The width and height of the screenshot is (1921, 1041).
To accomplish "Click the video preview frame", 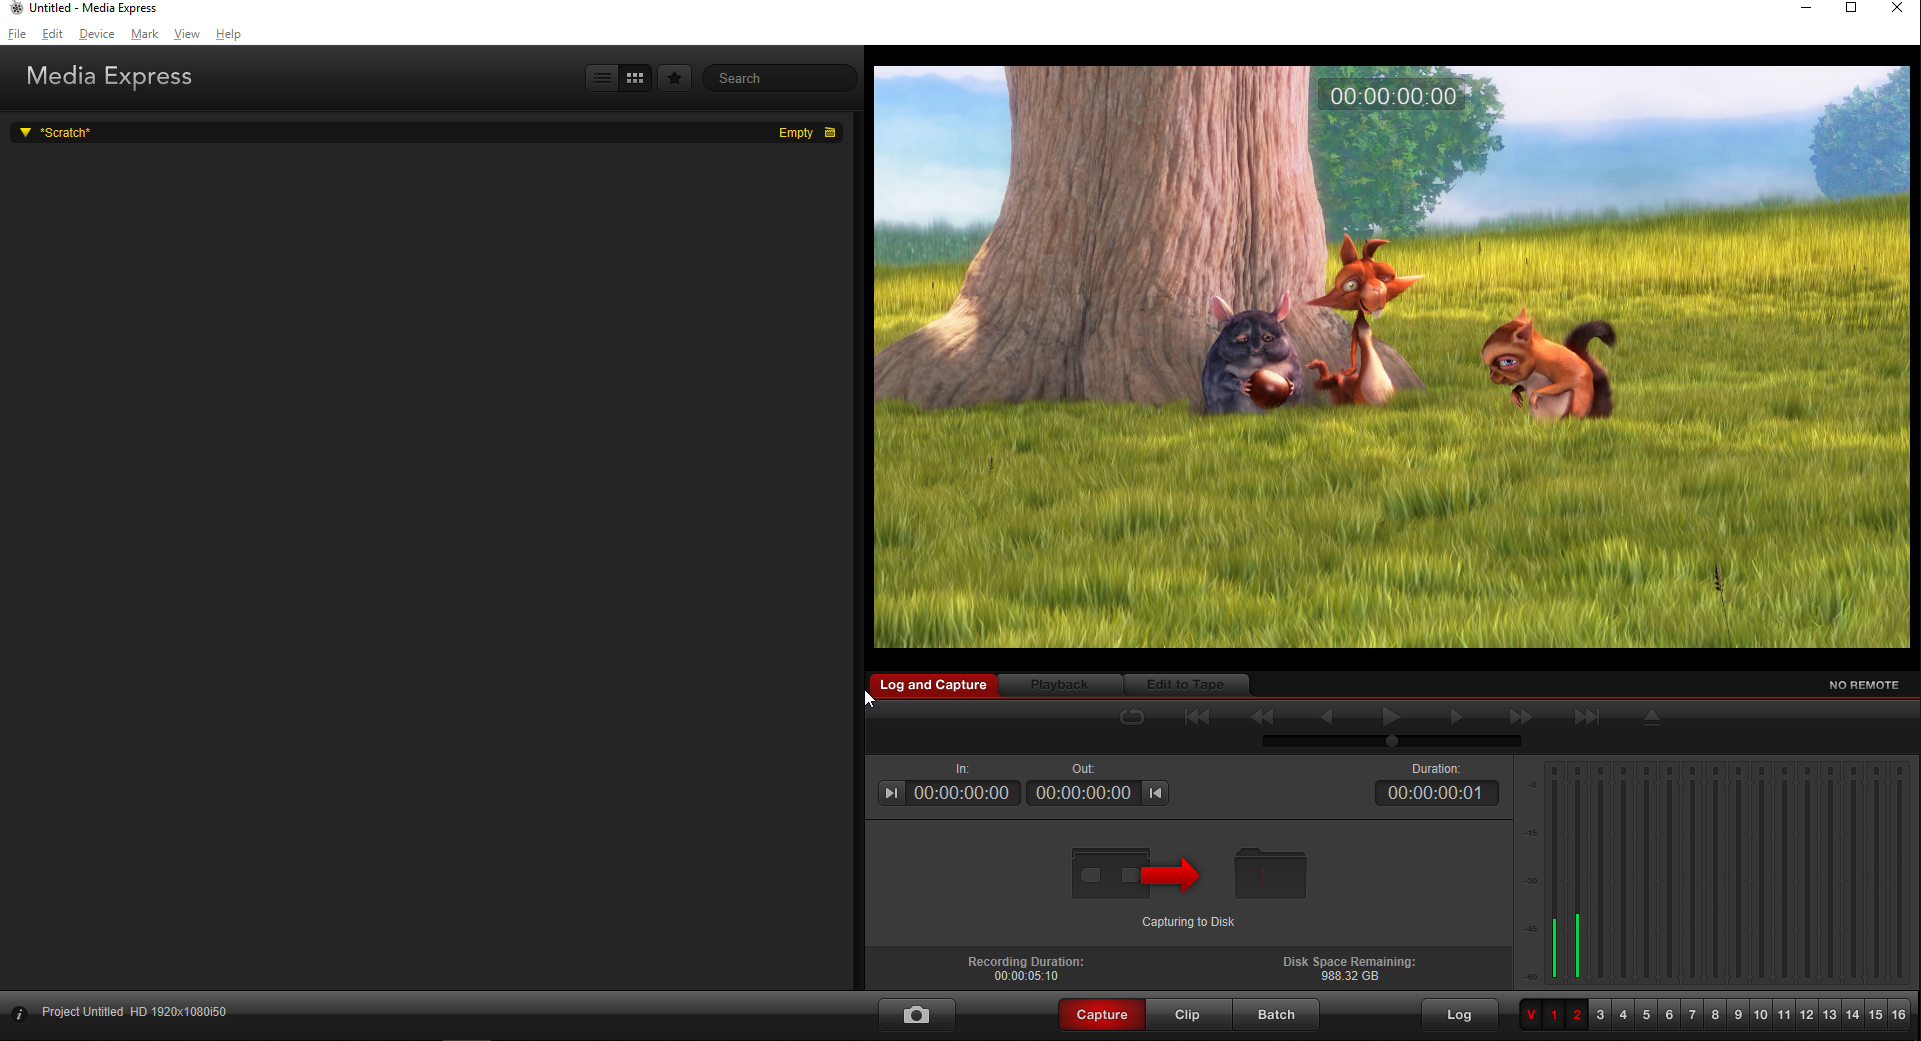I will pyautogui.click(x=1392, y=357).
